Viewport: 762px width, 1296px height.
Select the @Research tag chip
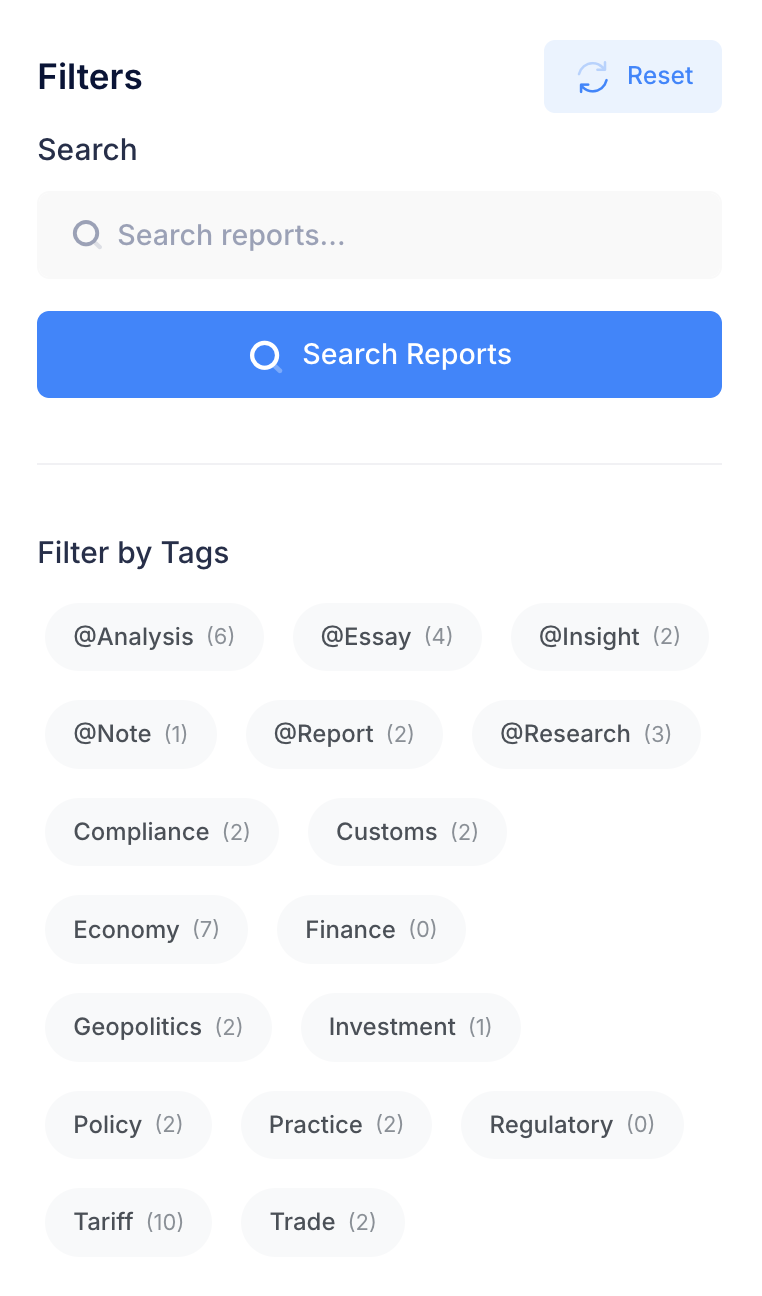pos(585,734)
